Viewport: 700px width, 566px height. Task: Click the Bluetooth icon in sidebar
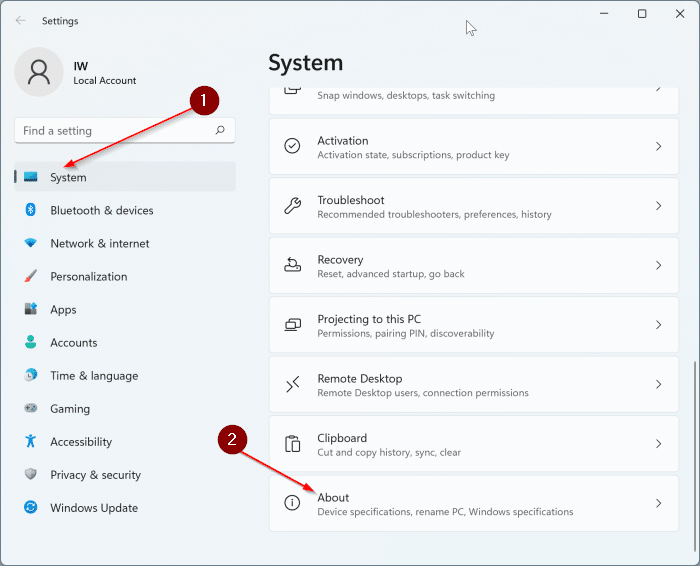30,209
